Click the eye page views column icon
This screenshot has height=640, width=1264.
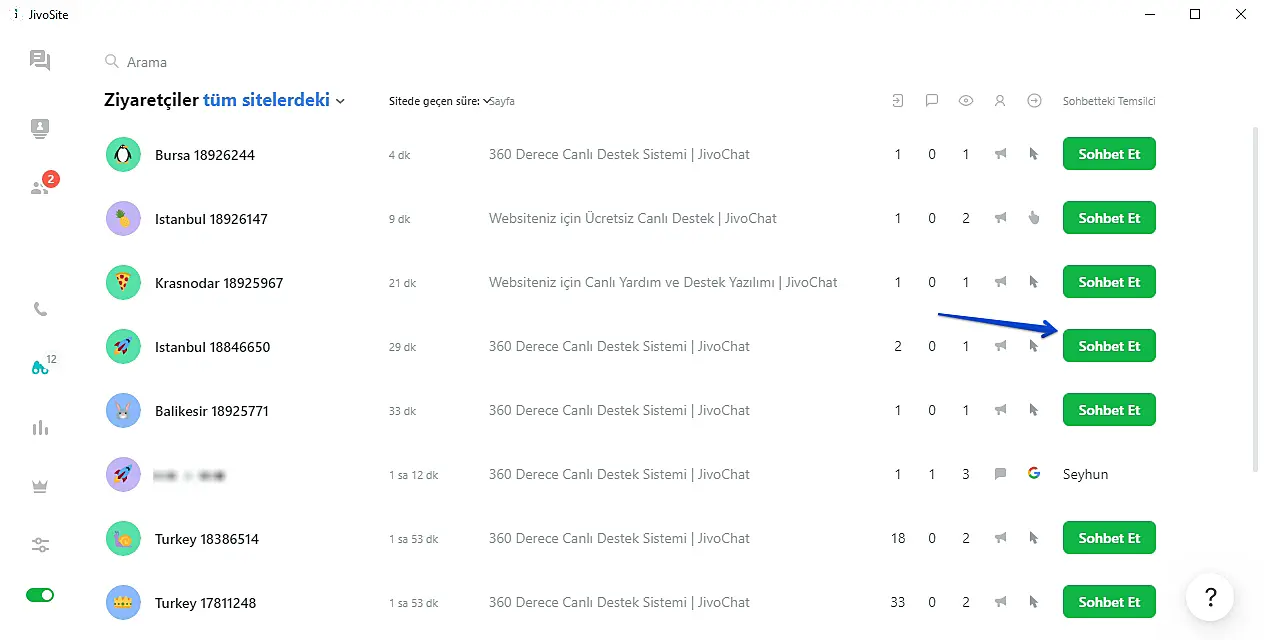tap(965, 100)
